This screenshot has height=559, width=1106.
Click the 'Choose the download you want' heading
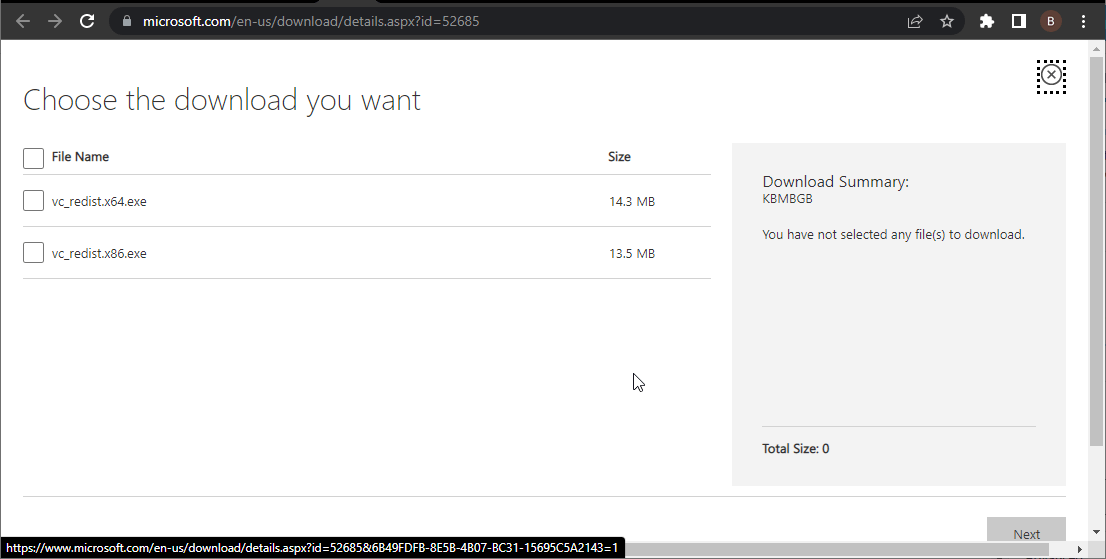pyautogui.click(x=221, y=100)
